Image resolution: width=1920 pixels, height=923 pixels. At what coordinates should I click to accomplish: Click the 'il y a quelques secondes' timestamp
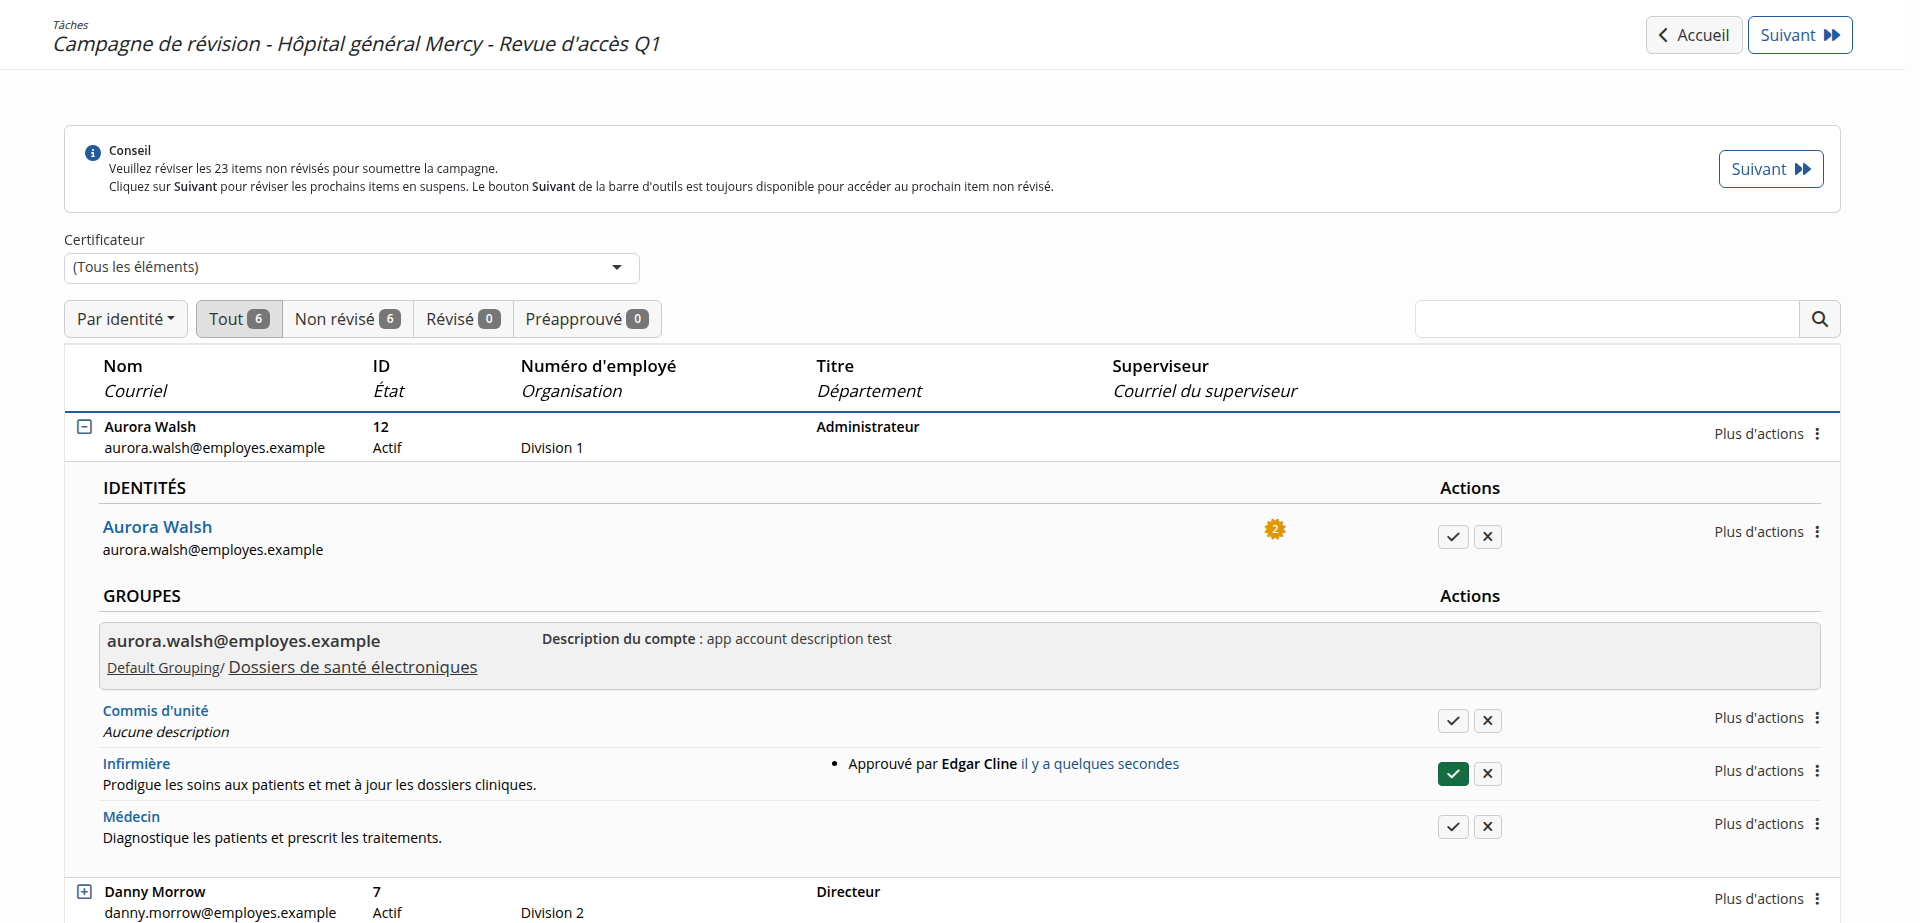pyautogui.click(x=1100, y=764)
